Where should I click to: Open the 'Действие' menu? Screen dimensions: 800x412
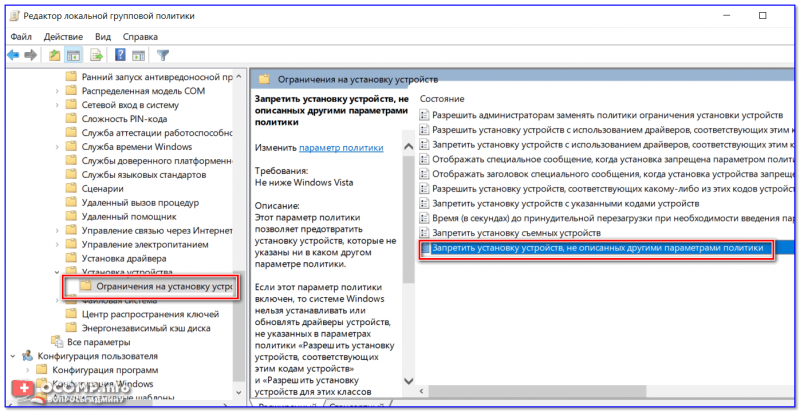pos(63,37)
